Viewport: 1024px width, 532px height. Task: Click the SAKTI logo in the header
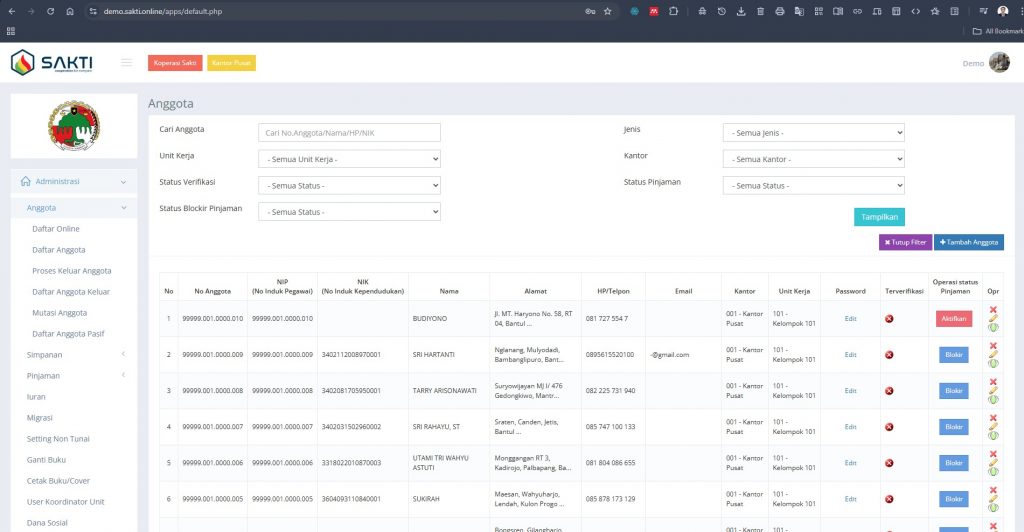coord(52,63)
